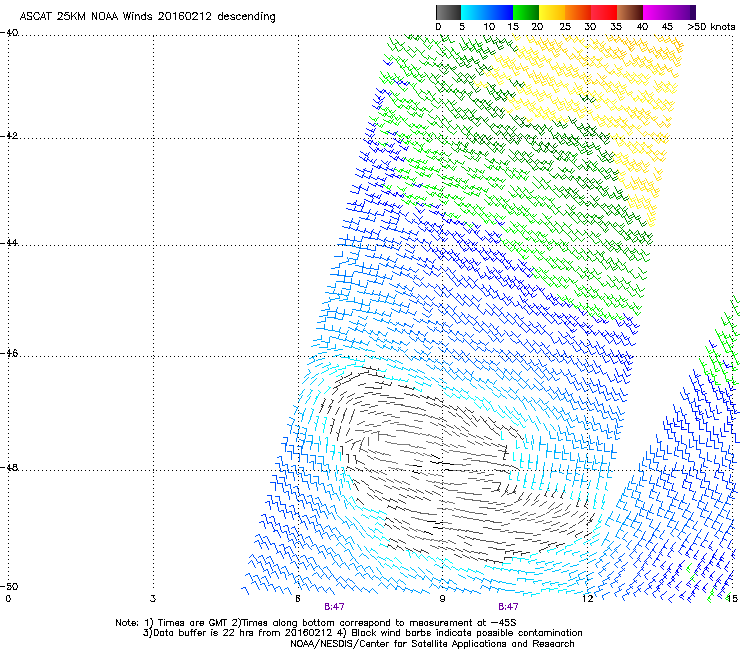Screen dimensions: 740x650
Task: Click the dark blue segment of the legend bar
Action: point(500,12)
